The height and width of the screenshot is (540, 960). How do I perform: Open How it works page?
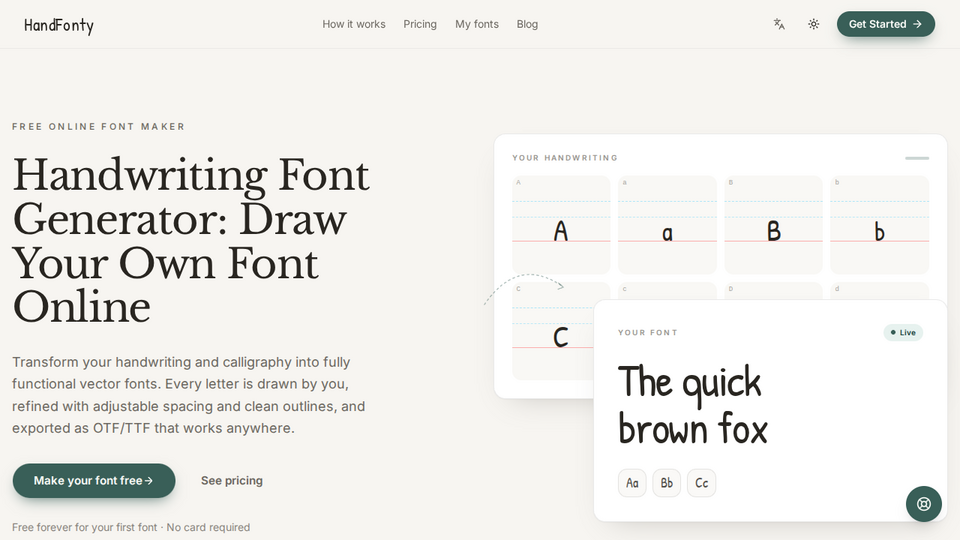(354, 24)
